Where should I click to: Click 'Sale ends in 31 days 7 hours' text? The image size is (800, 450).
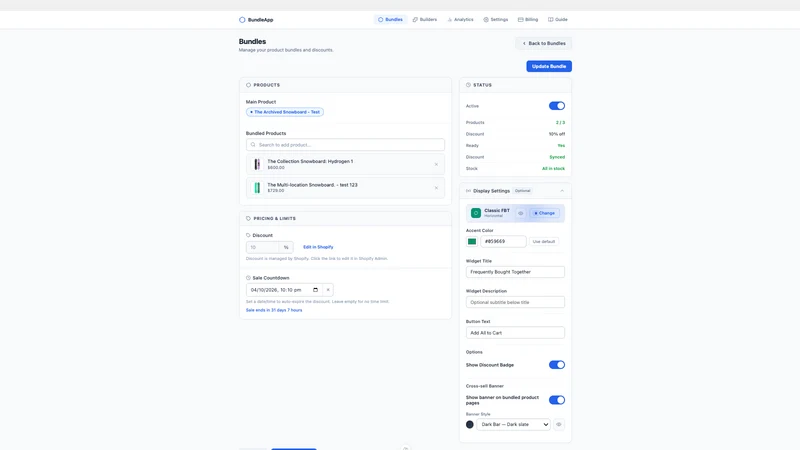pyautogui.click(x=274, y=310)
